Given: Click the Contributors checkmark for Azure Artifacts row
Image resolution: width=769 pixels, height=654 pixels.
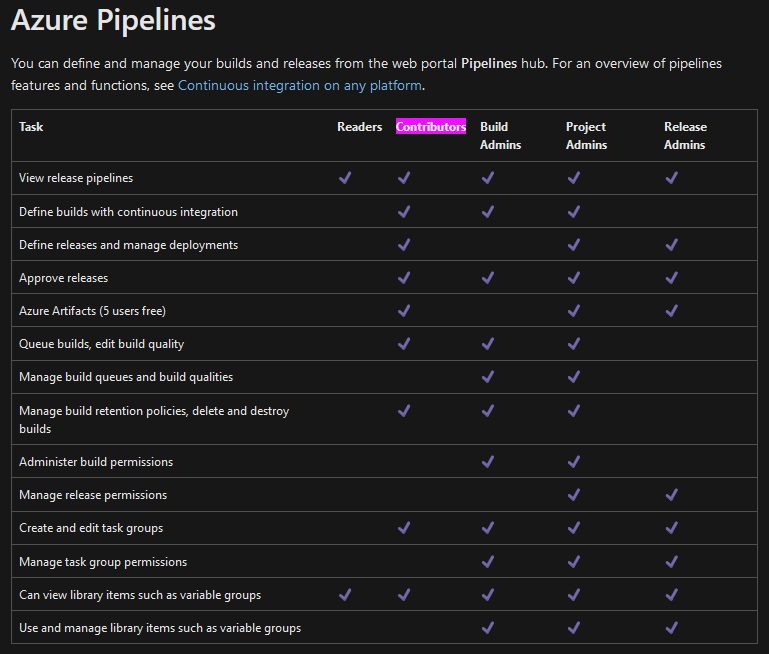Looking at the screenshot, I should [404, 311].
